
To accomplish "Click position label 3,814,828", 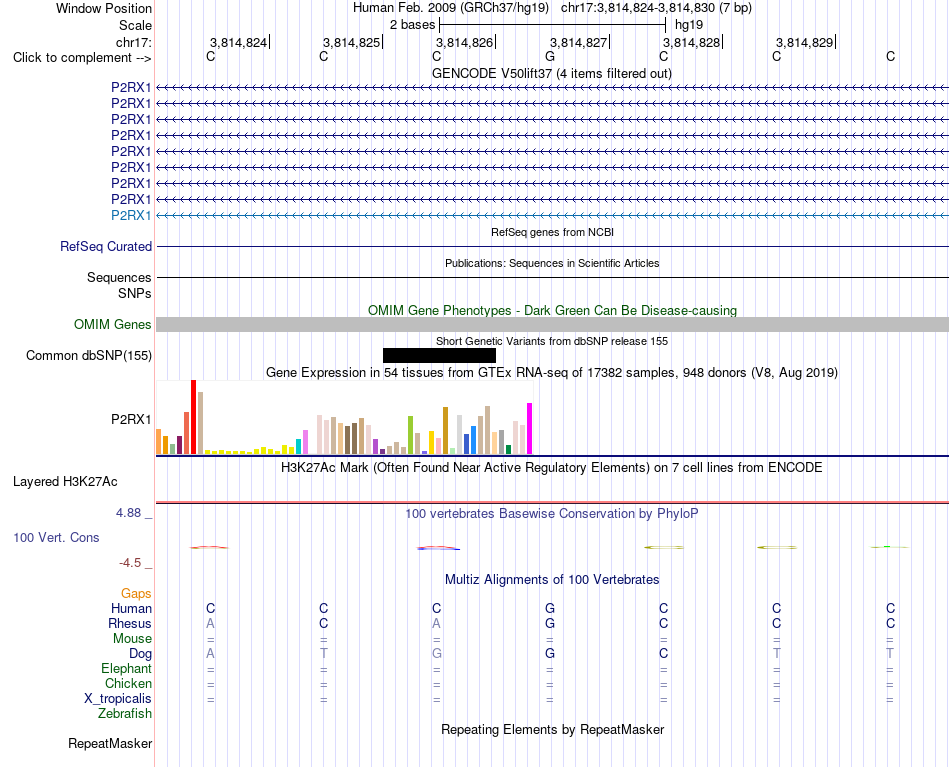I will pyautogui.click(x=691, y=42).
